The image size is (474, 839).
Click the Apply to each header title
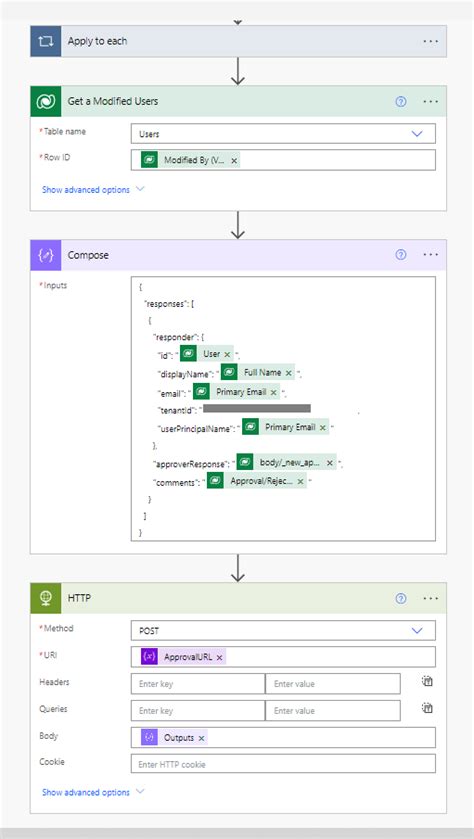click(97, 41)
